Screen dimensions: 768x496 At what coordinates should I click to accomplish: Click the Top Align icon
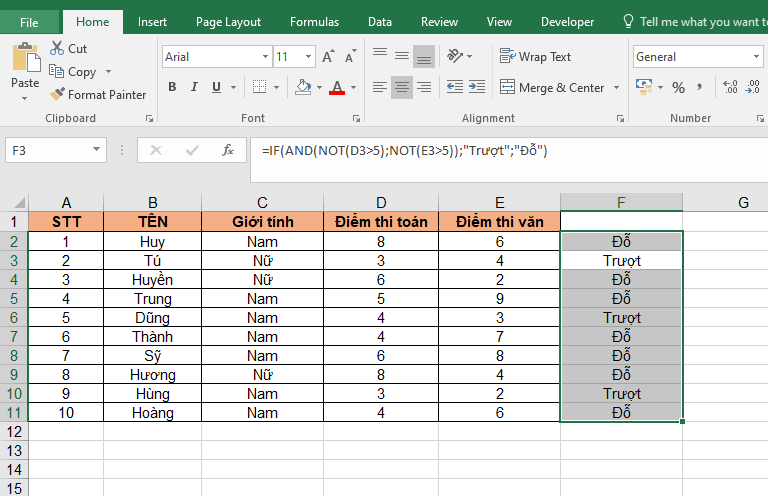click(x=380, y=57)
